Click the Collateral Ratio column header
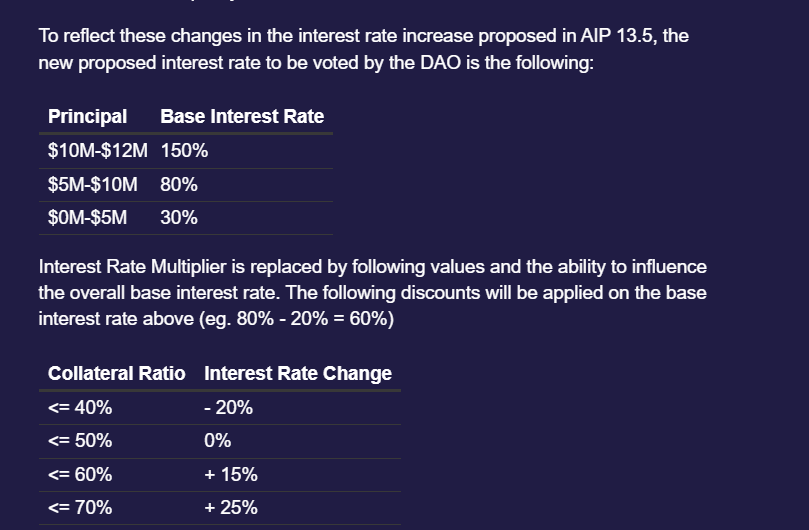Viewport: 809px width, 530px height. click(x=117, y=374)
